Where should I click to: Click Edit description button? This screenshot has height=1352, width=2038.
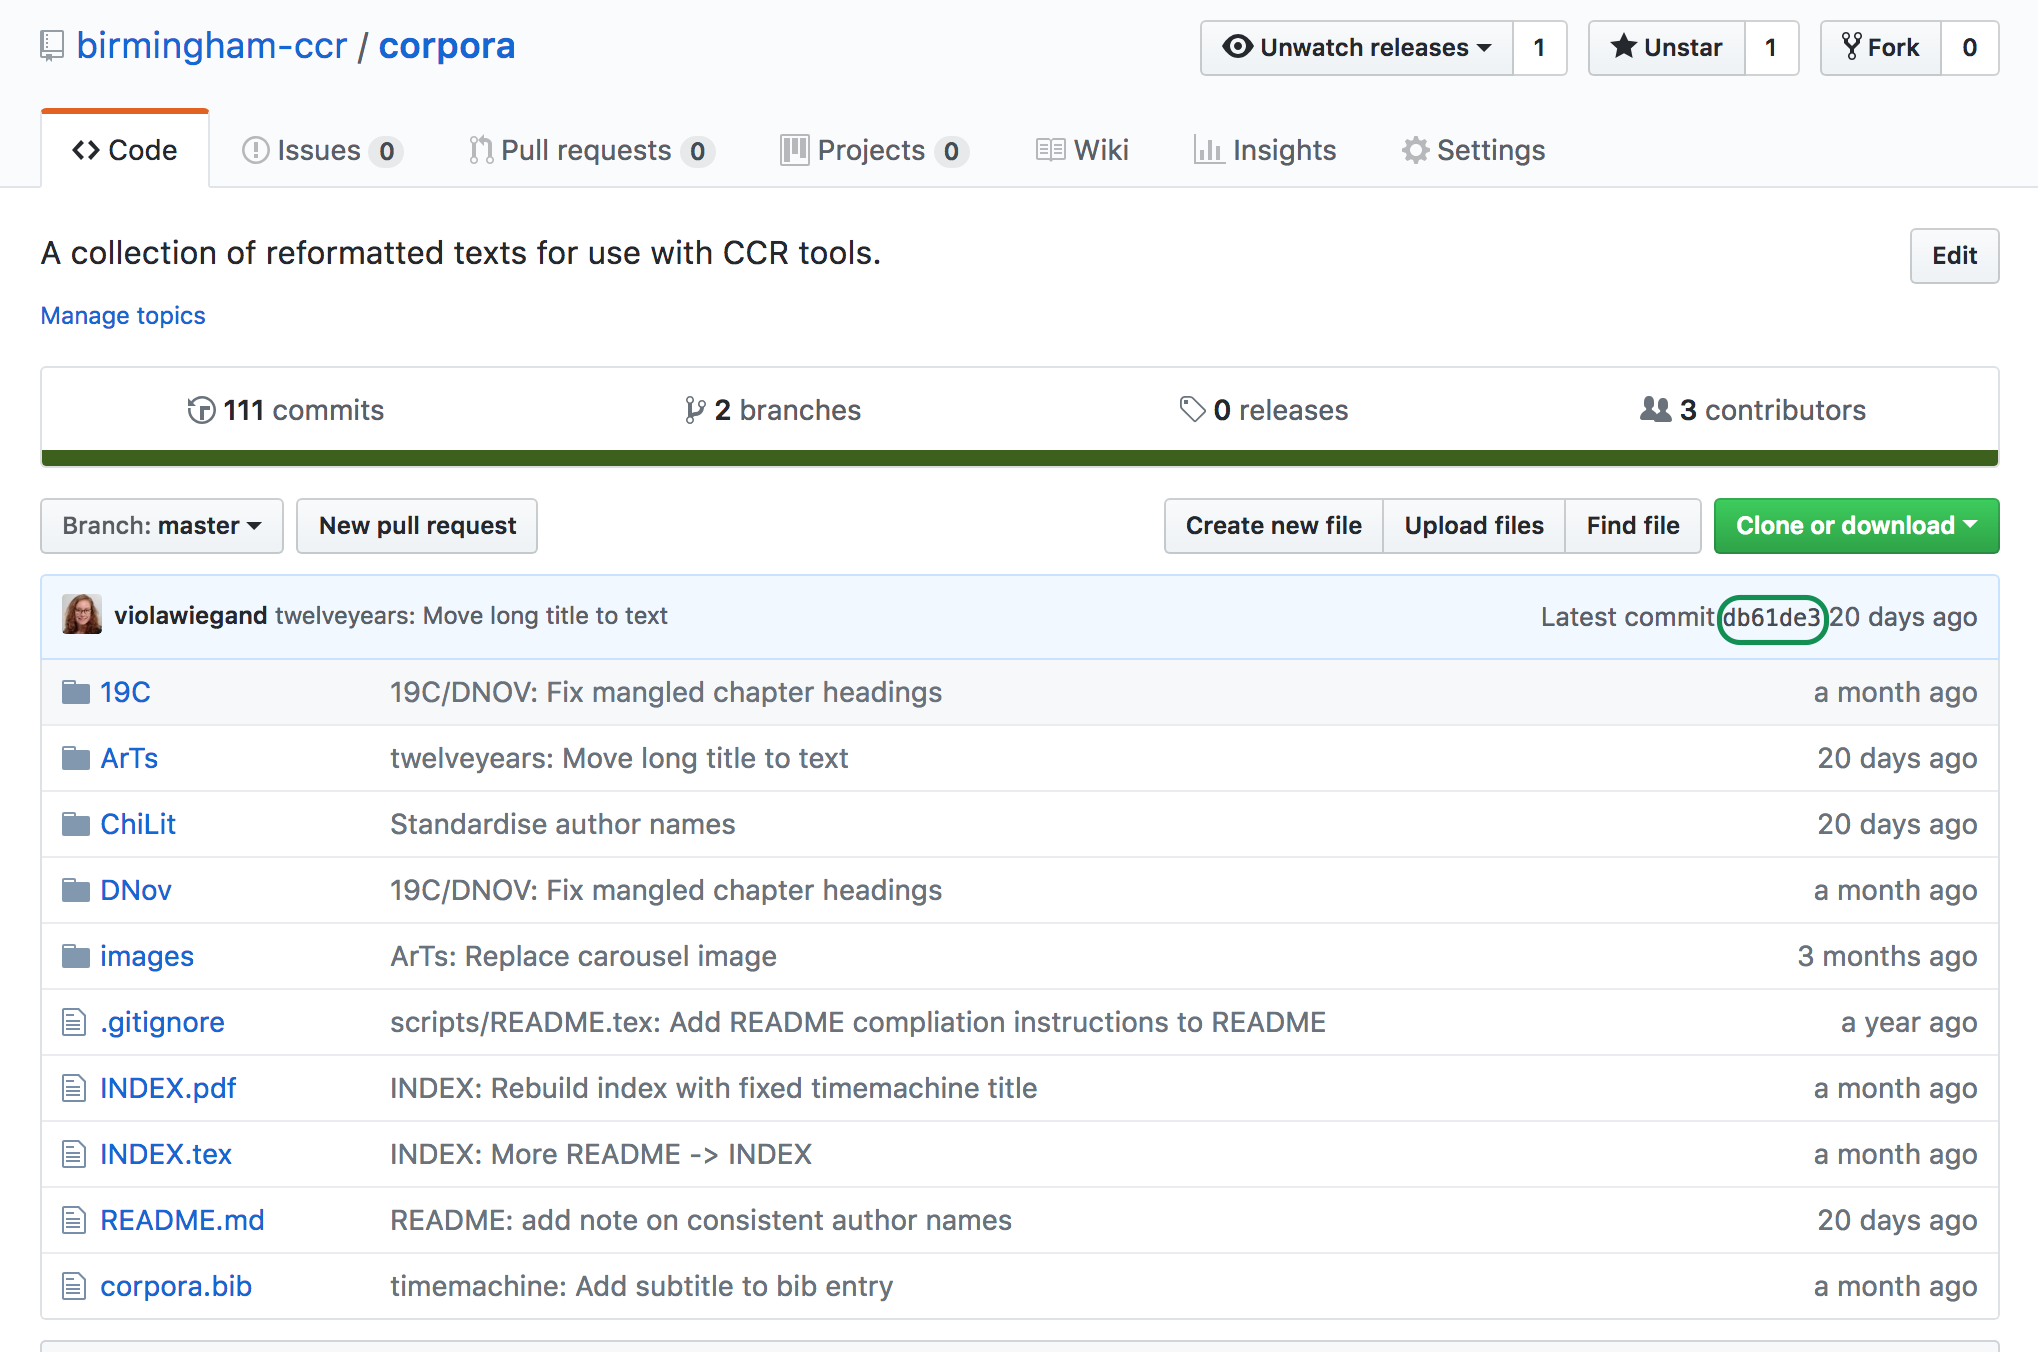[x=1954, y=256]
